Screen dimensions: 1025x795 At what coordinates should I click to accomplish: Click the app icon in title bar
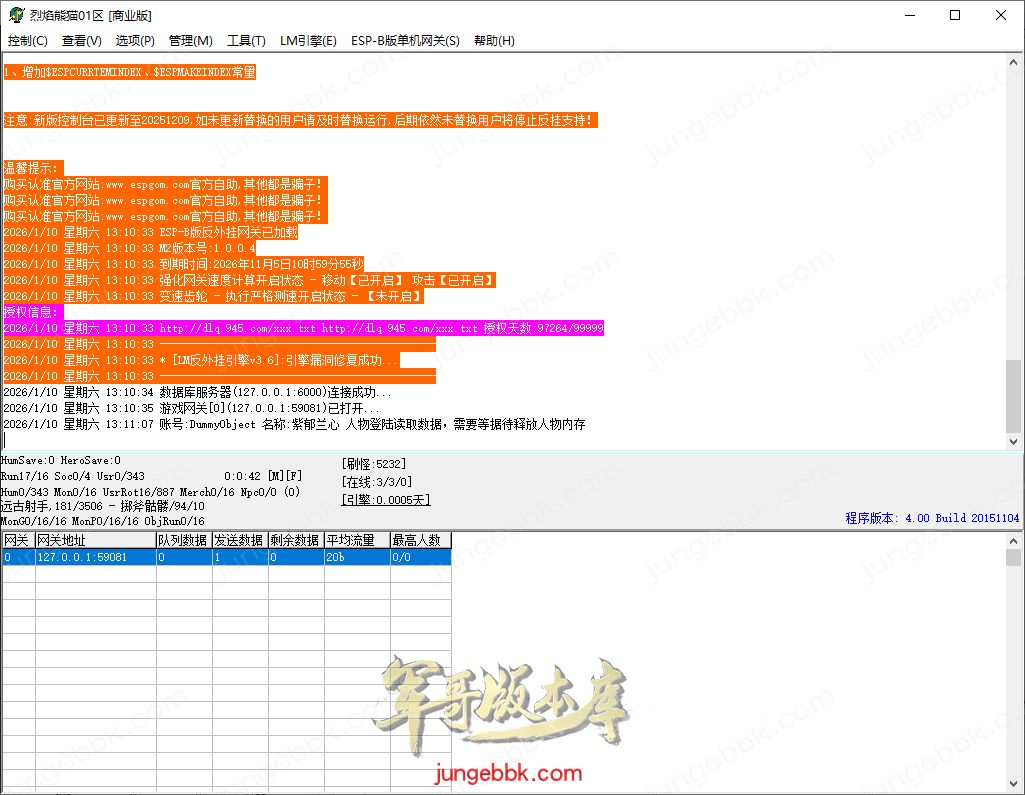tap(14, 15)
